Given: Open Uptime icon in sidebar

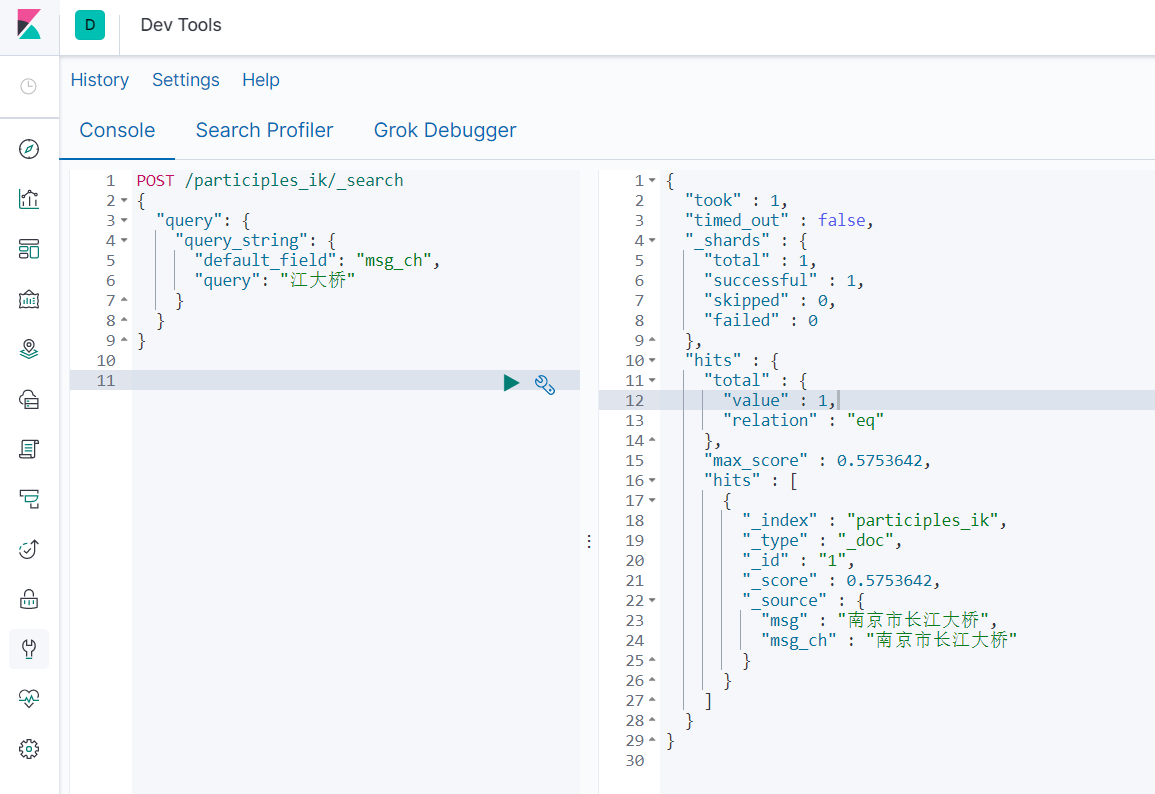Looking at the screenshot, I should point(29,549).
